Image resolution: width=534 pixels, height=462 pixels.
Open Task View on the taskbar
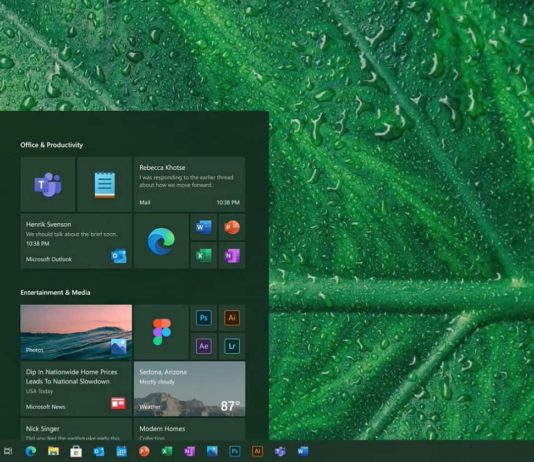coord(8,451)
